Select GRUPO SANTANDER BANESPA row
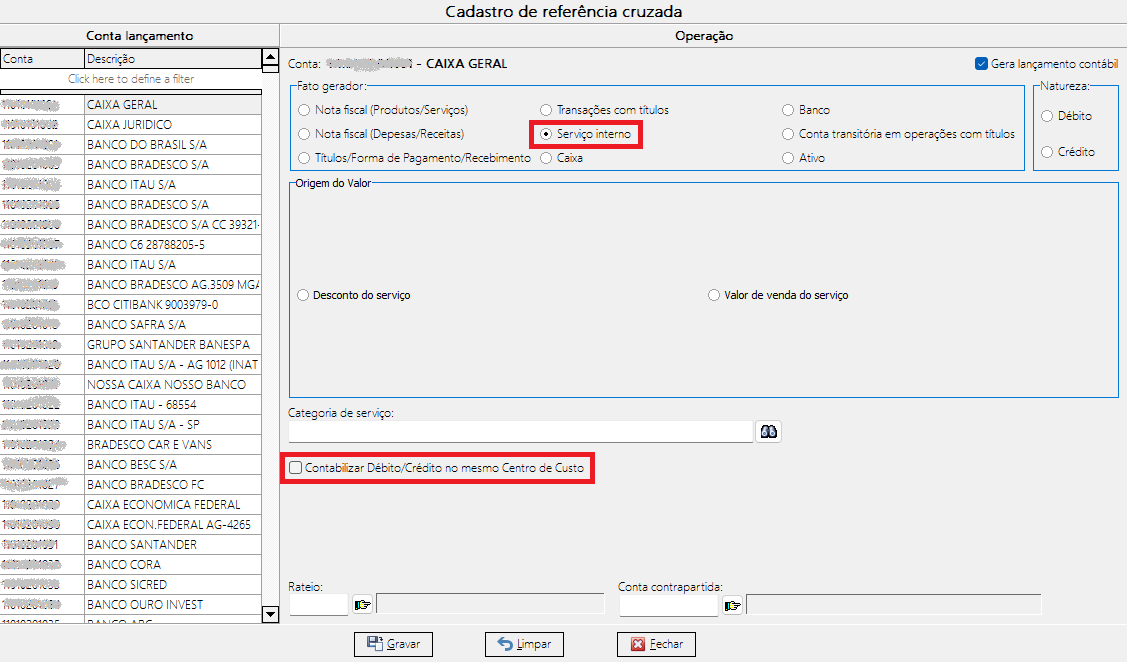Screen dimensions: 1127x662 (x=131, y=345)
